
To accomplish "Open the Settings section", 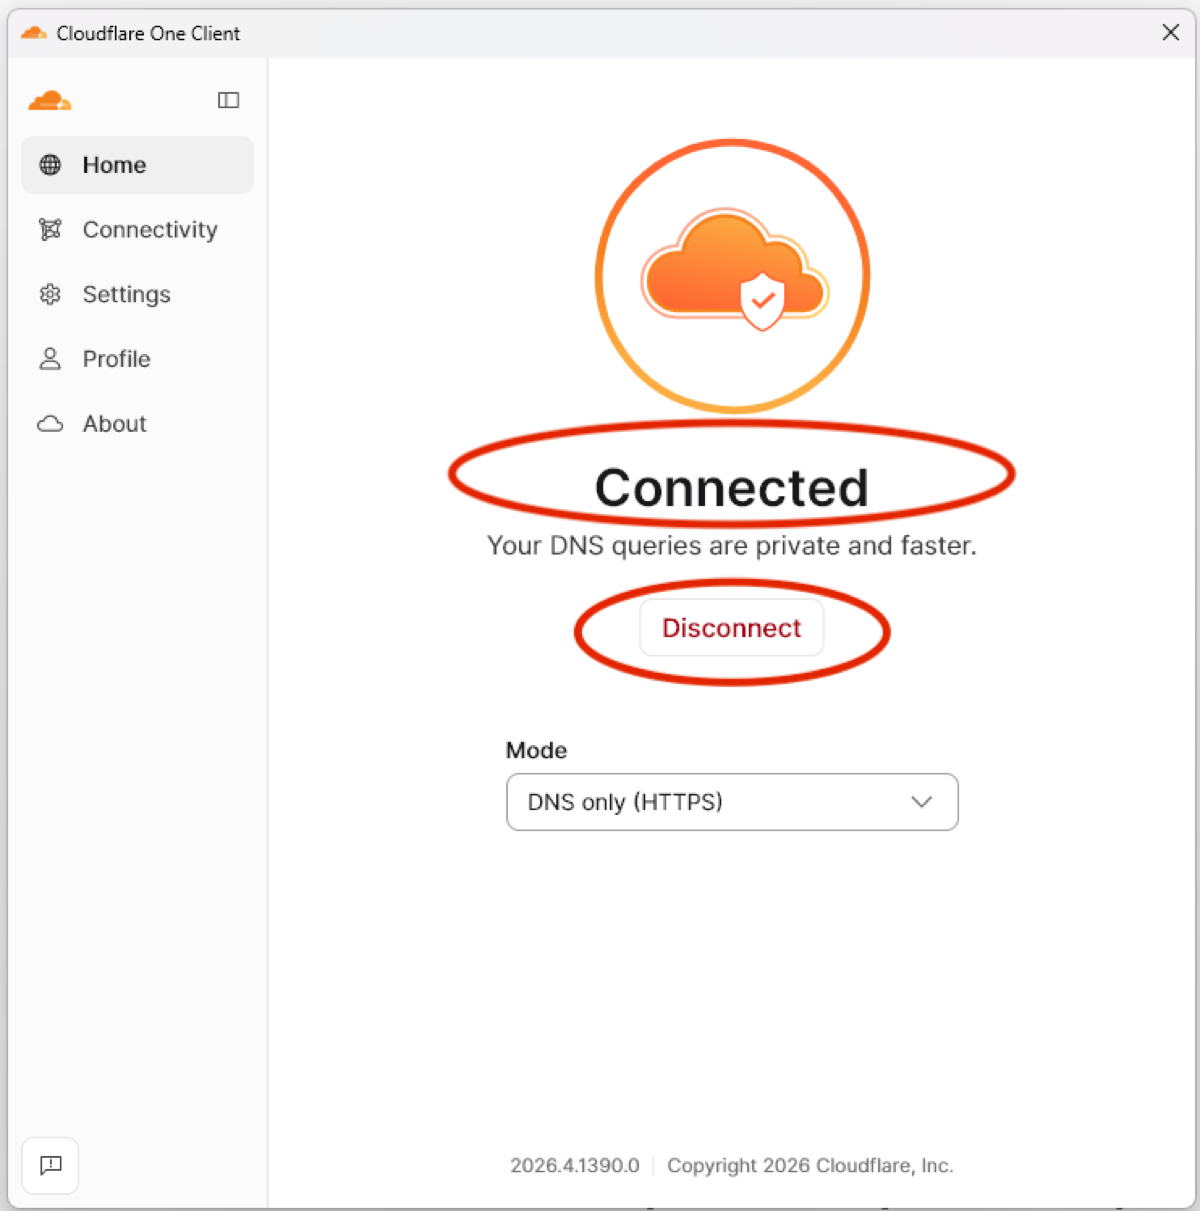I will [137, 294].
